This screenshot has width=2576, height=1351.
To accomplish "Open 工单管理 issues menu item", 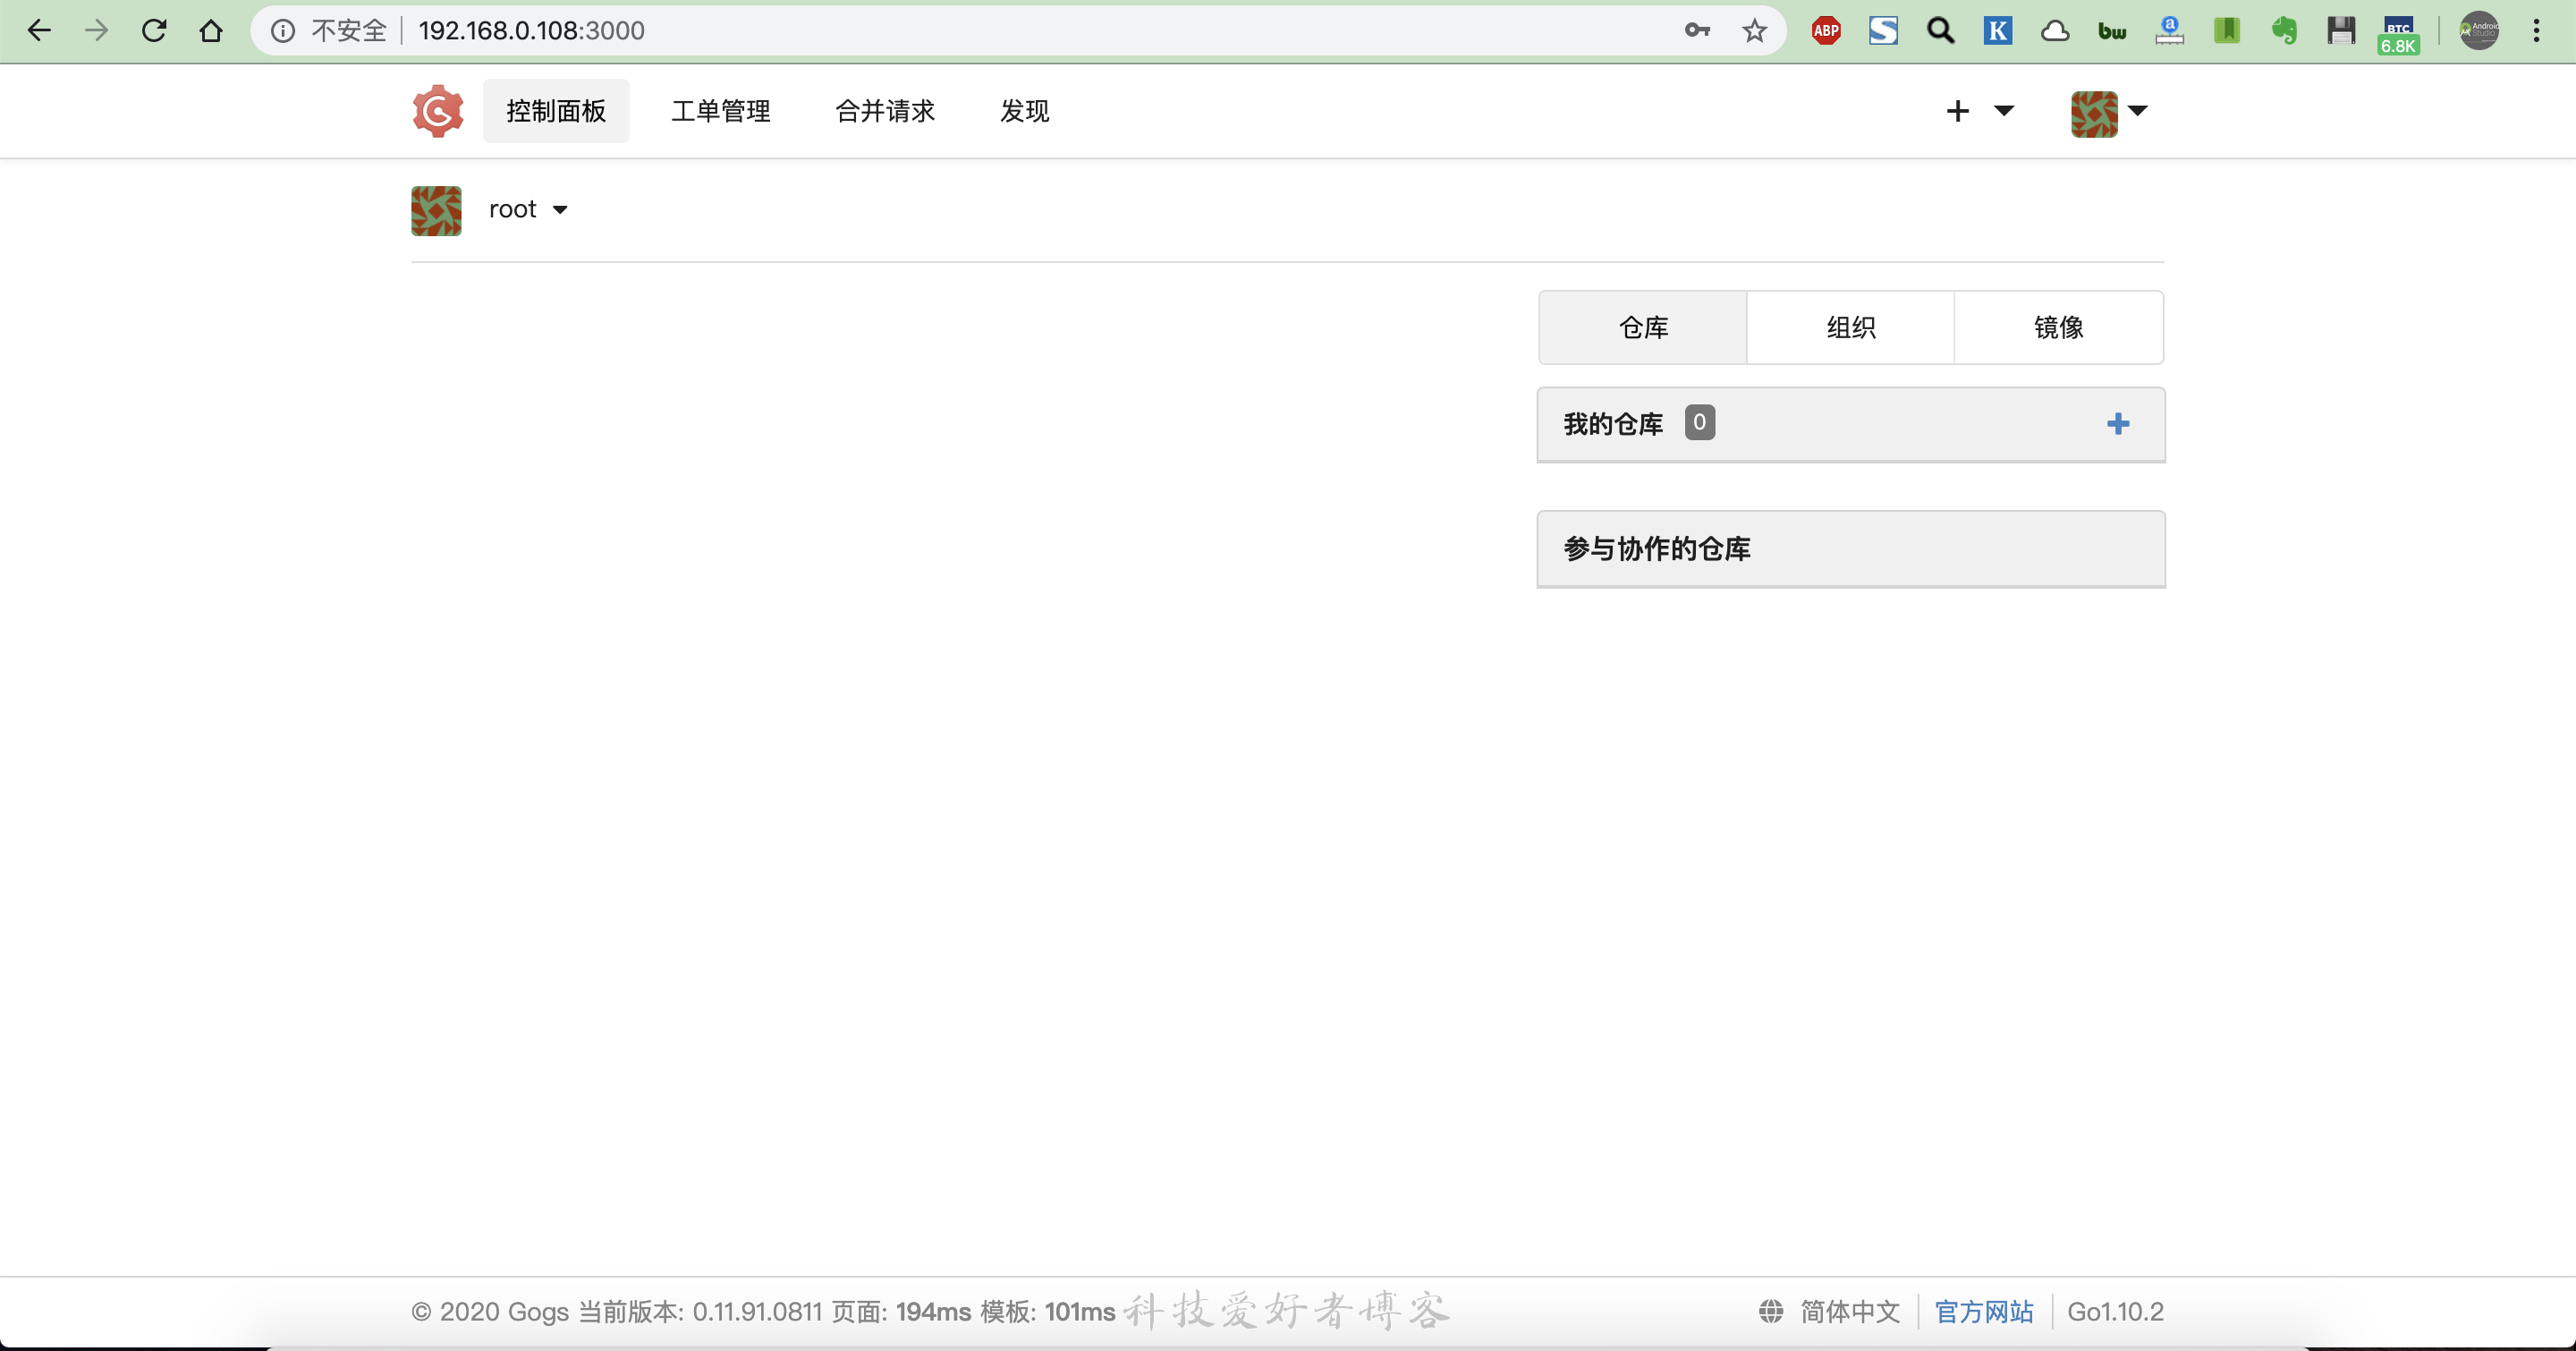I will 720,111.
